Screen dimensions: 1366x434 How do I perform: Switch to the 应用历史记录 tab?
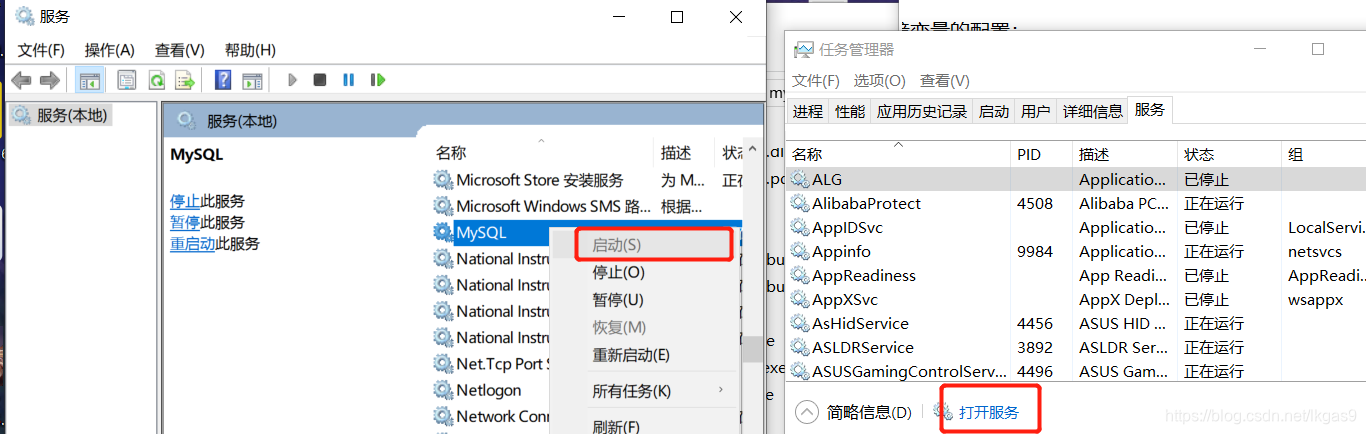tap(922, 111)
